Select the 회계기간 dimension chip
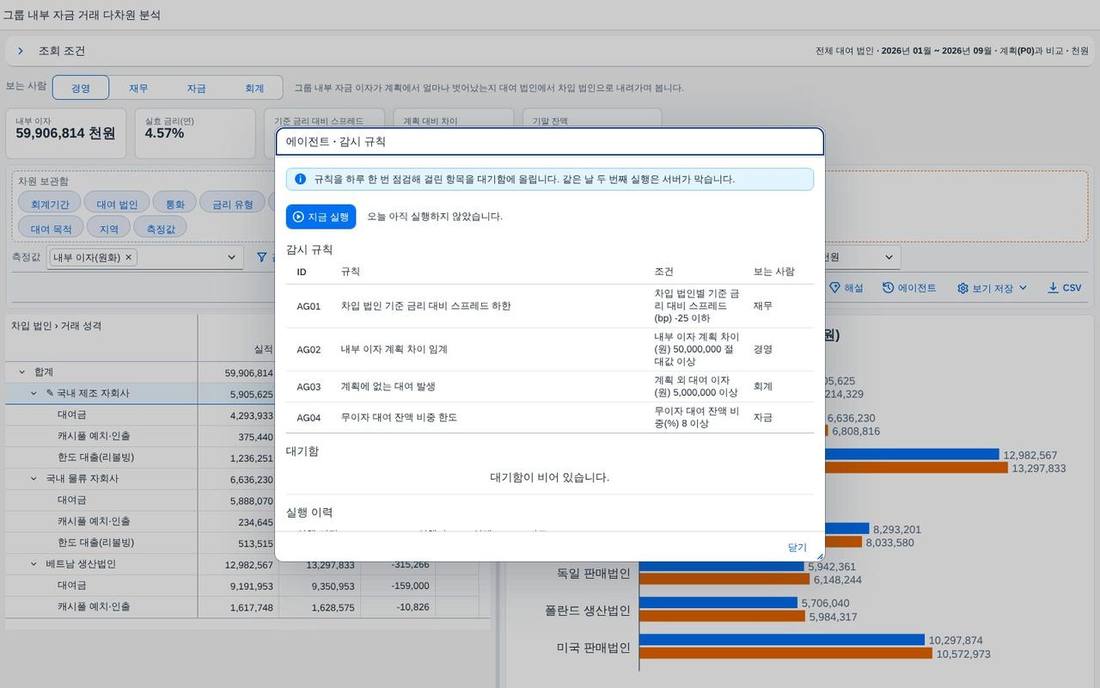This screenshot has width=1100, height=688. coord(50,204)
